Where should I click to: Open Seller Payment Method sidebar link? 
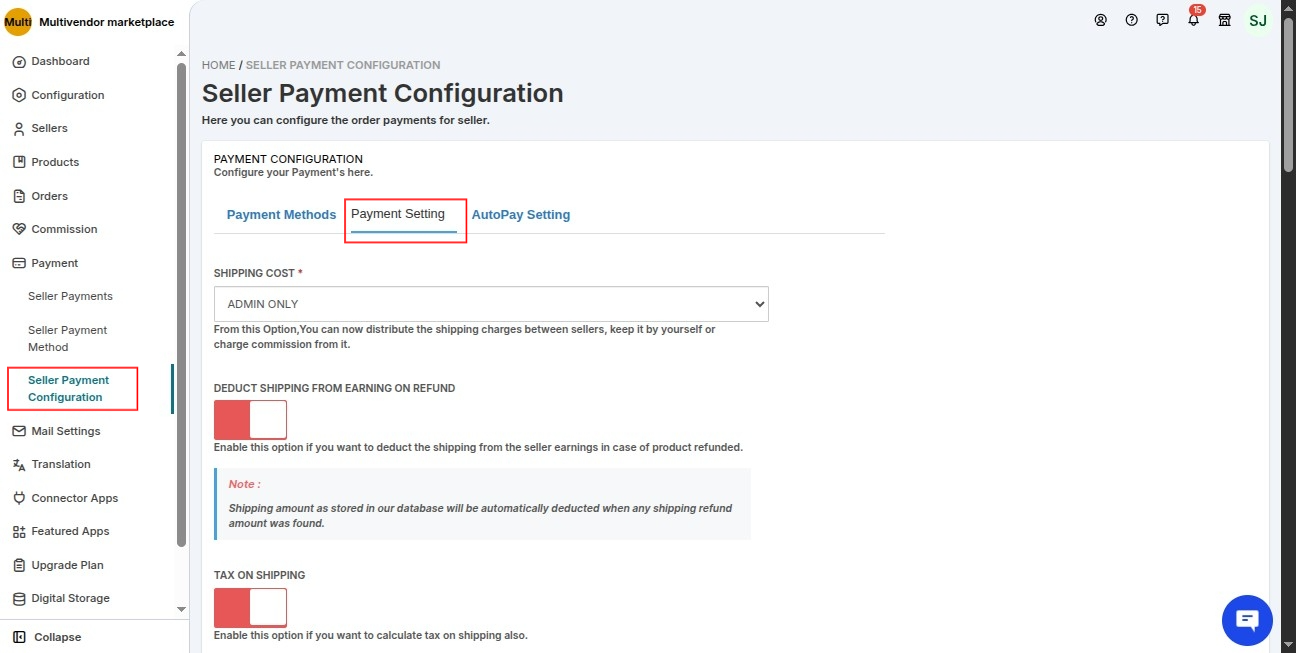click(x=67, y=338)
